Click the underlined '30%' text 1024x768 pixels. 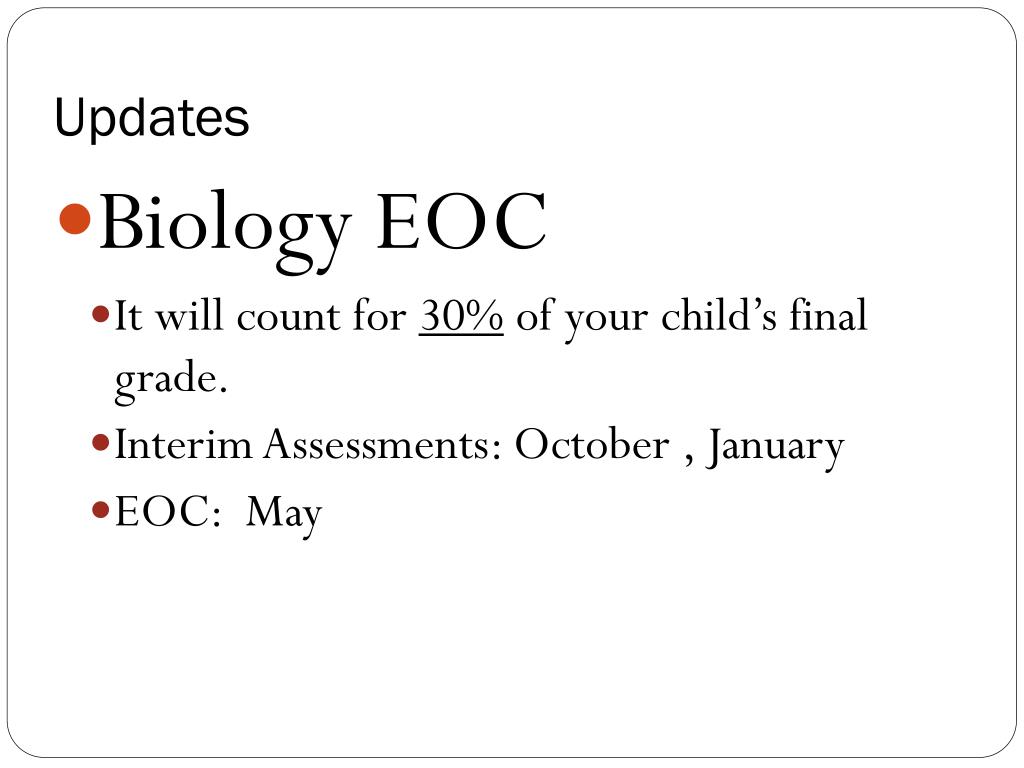tap(461, 317)
